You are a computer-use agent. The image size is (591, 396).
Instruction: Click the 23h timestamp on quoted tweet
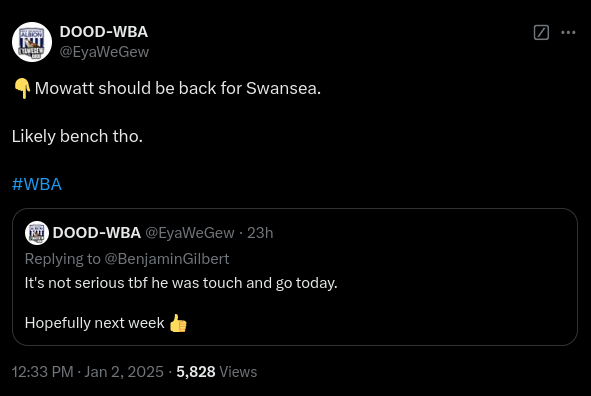click(x=260, y=233)
